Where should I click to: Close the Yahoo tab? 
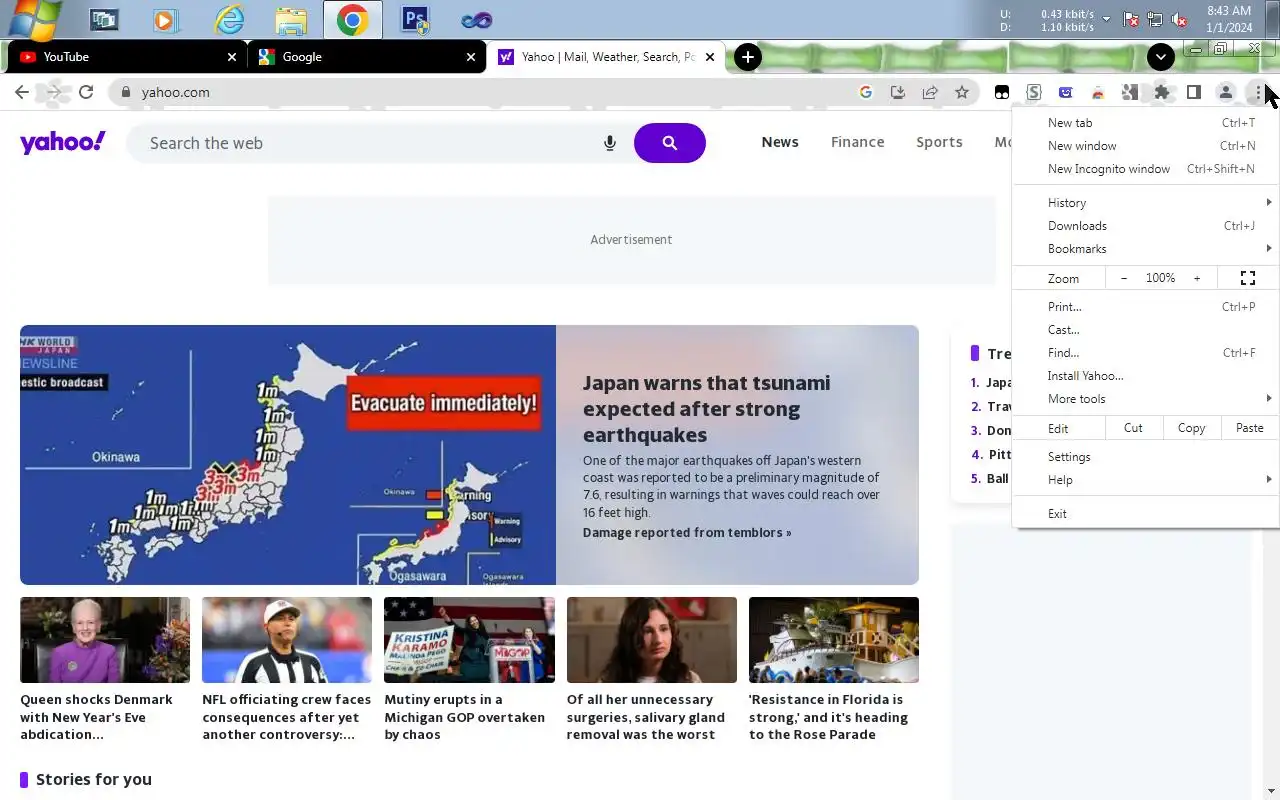click(x=710, y=57)
